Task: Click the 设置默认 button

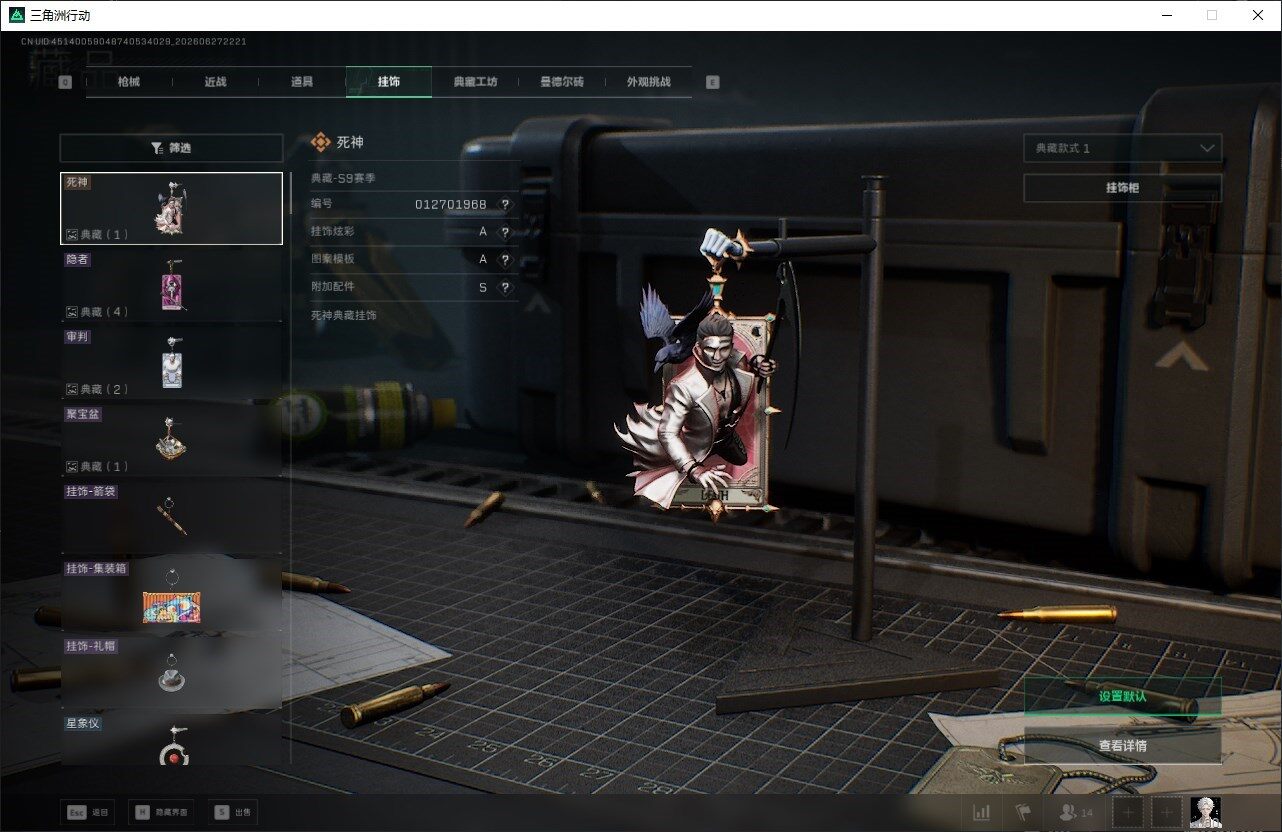Action: tap(1123, 696)
